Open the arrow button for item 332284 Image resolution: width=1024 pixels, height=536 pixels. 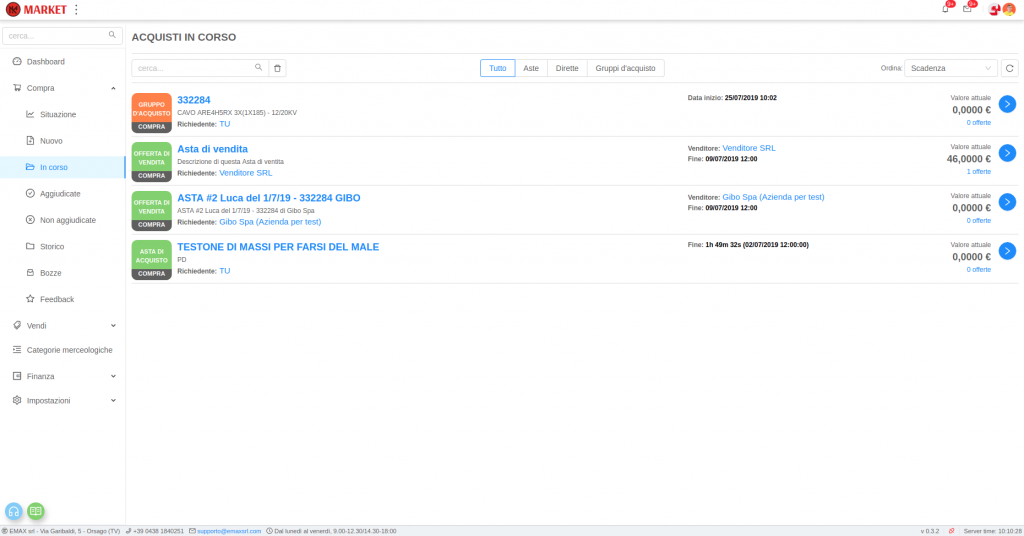coord(1007,104)
